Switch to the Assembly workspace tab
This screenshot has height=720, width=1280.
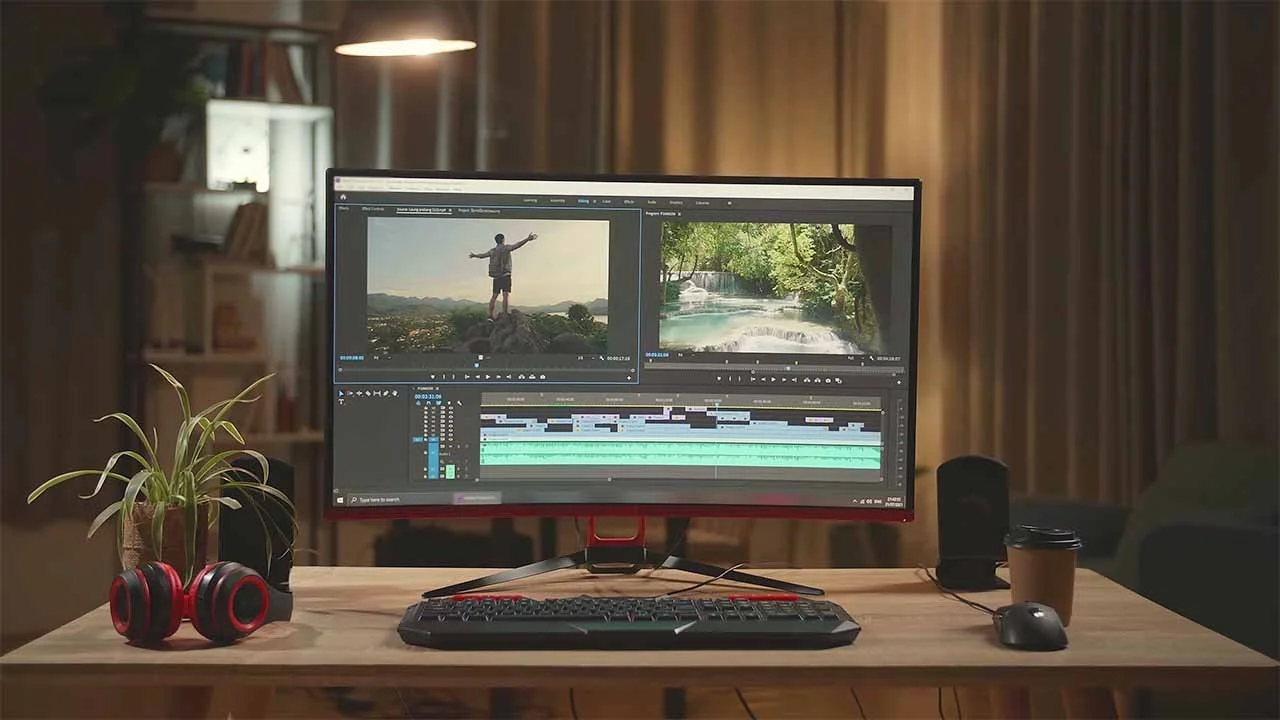pyautogui.click(x=556, y=201)
